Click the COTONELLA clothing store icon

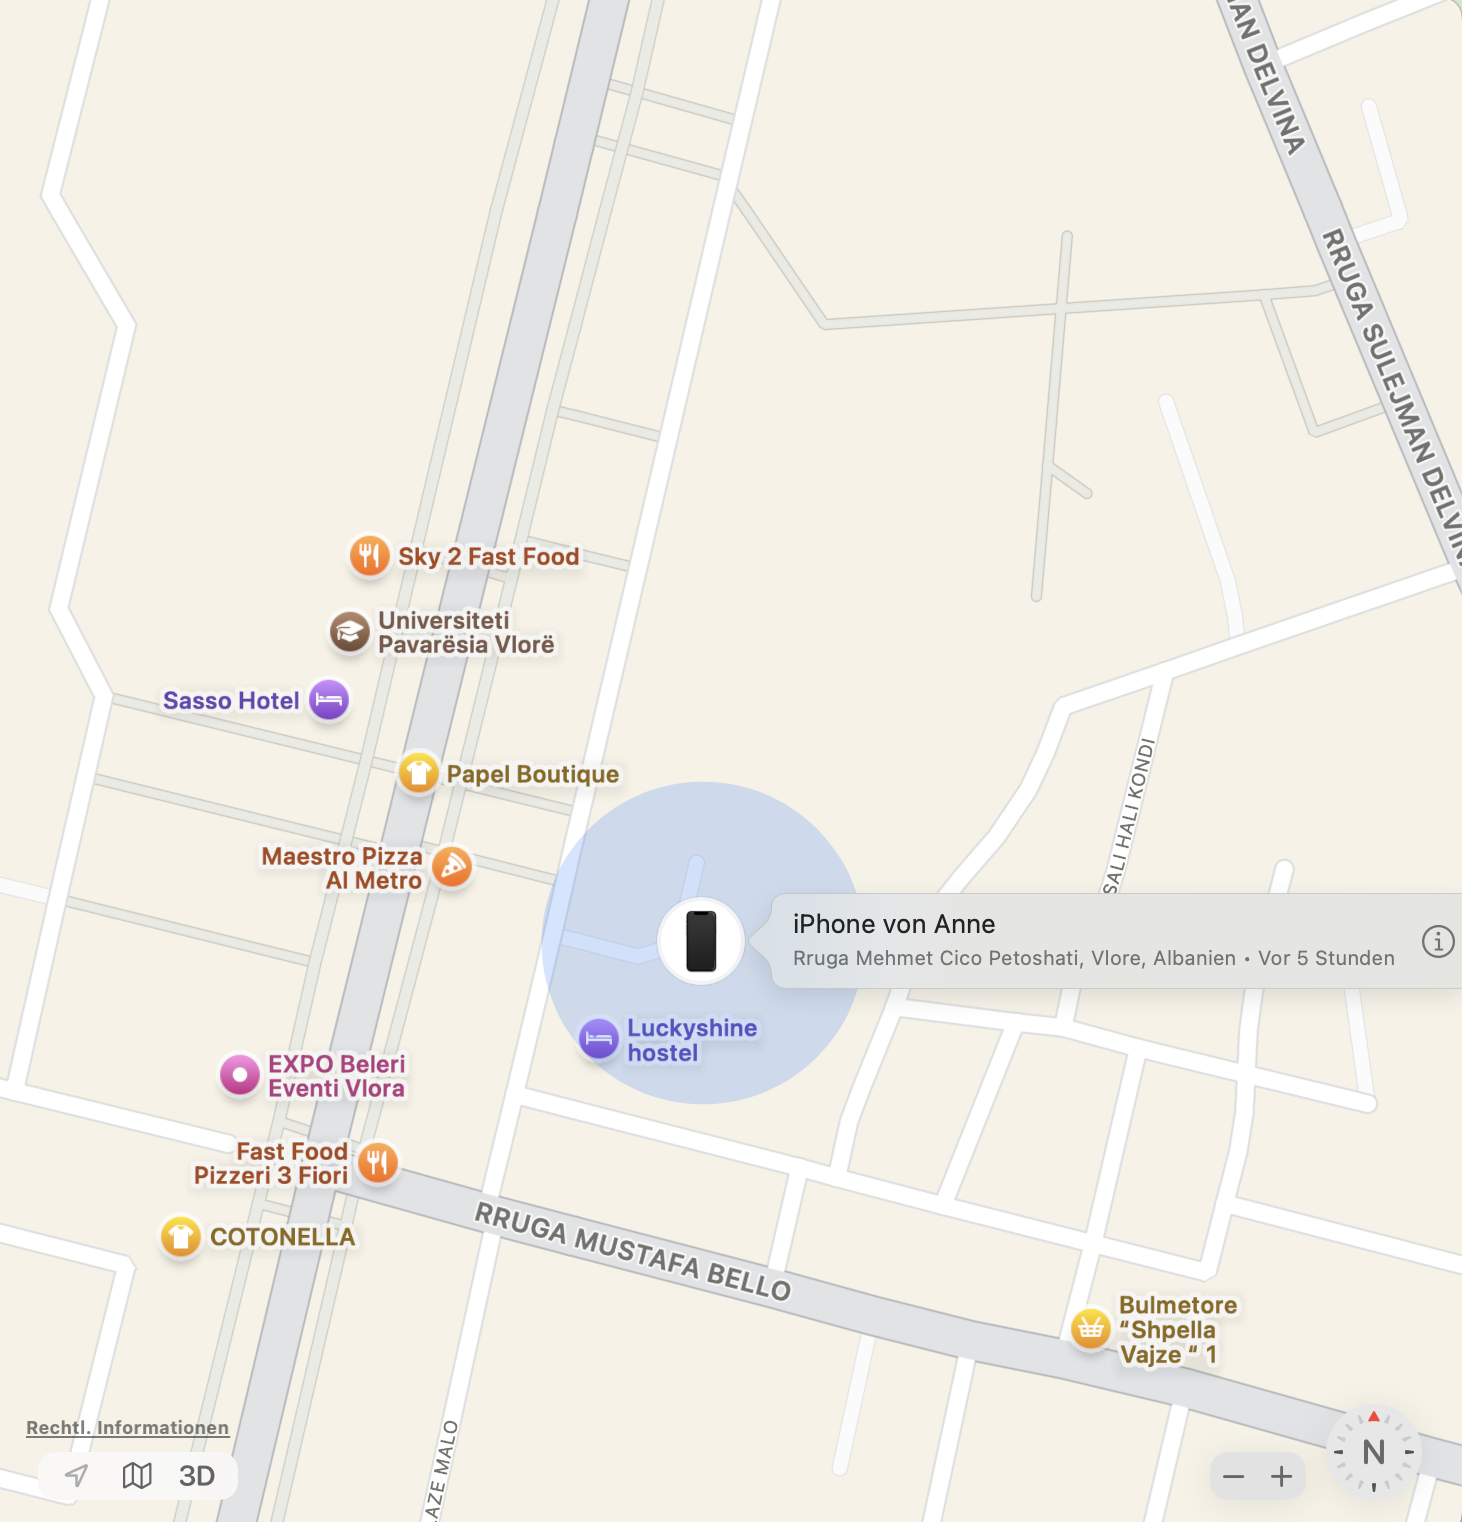tap(181, 1237)
